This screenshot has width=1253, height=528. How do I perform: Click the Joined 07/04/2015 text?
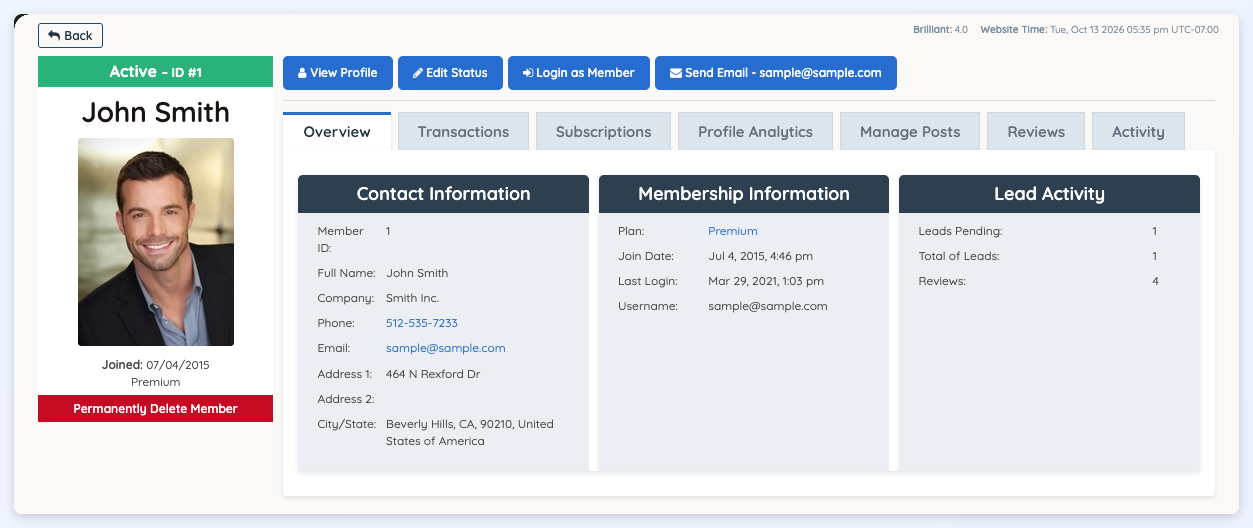coord(155,365)
